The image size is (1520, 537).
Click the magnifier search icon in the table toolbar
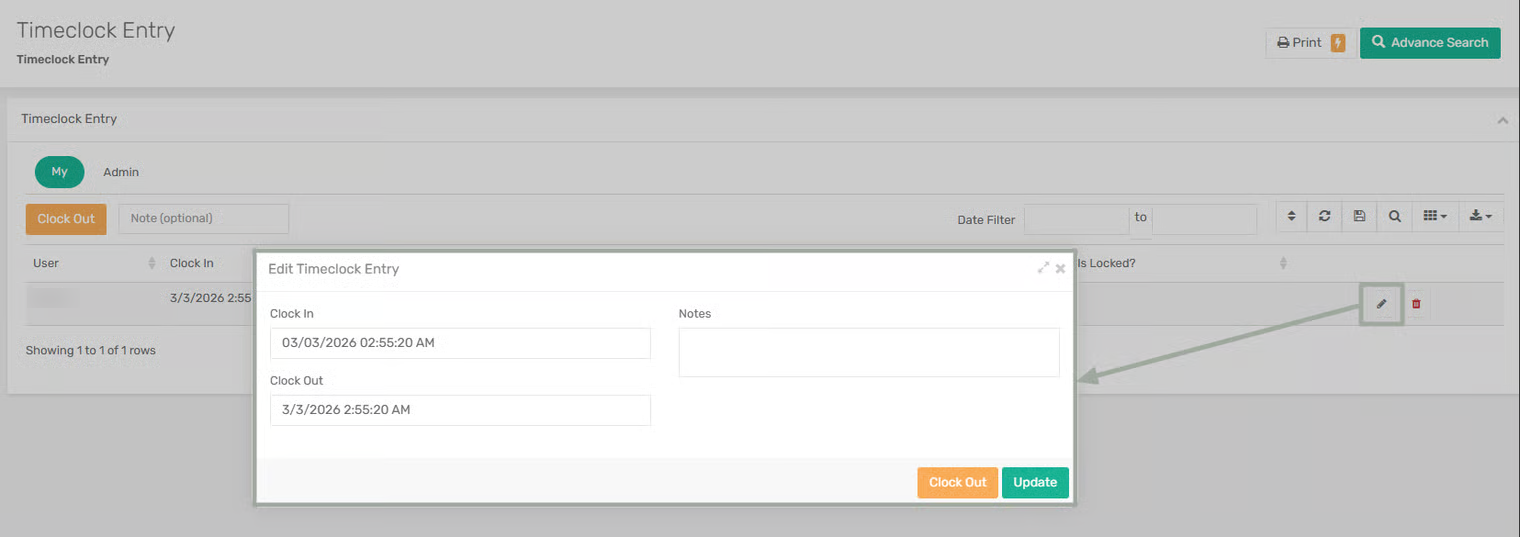click(x=1394, y=216)
